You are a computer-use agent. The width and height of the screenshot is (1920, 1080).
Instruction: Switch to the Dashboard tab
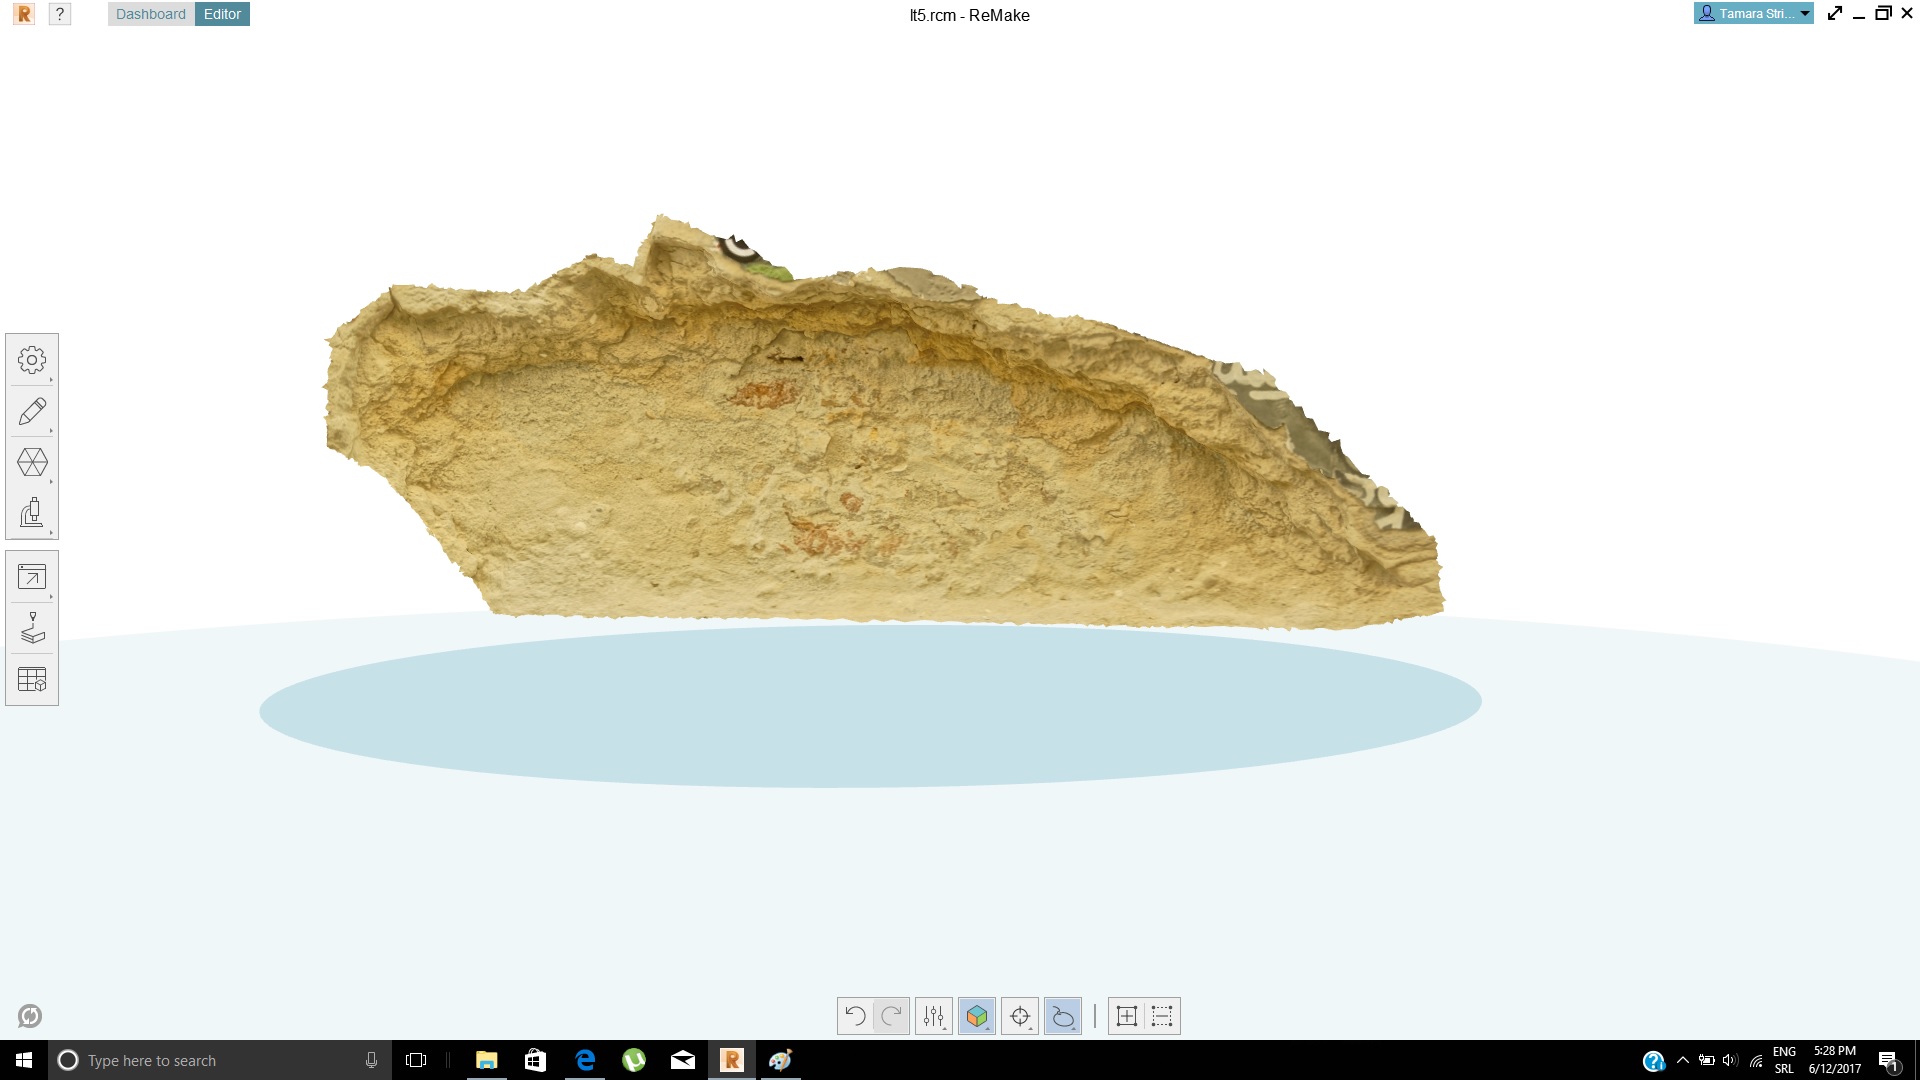151,14
